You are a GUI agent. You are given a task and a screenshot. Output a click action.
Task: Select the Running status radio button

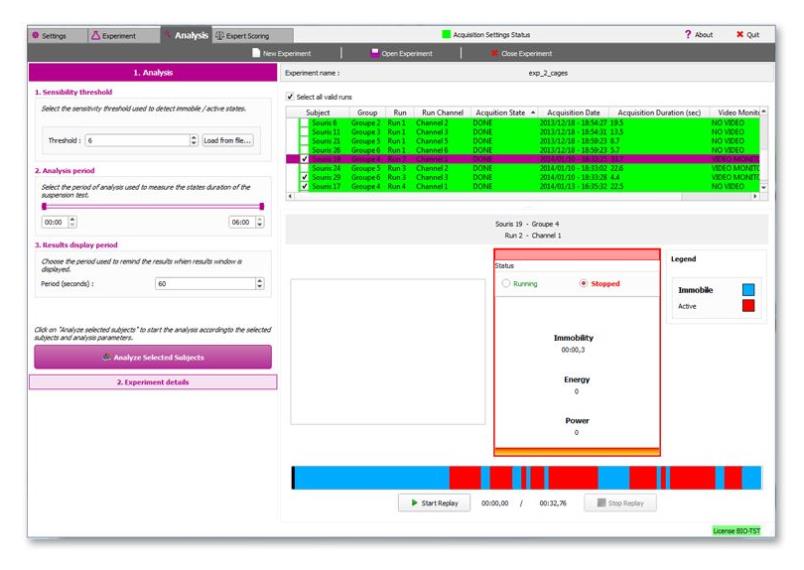coord(506,283)
